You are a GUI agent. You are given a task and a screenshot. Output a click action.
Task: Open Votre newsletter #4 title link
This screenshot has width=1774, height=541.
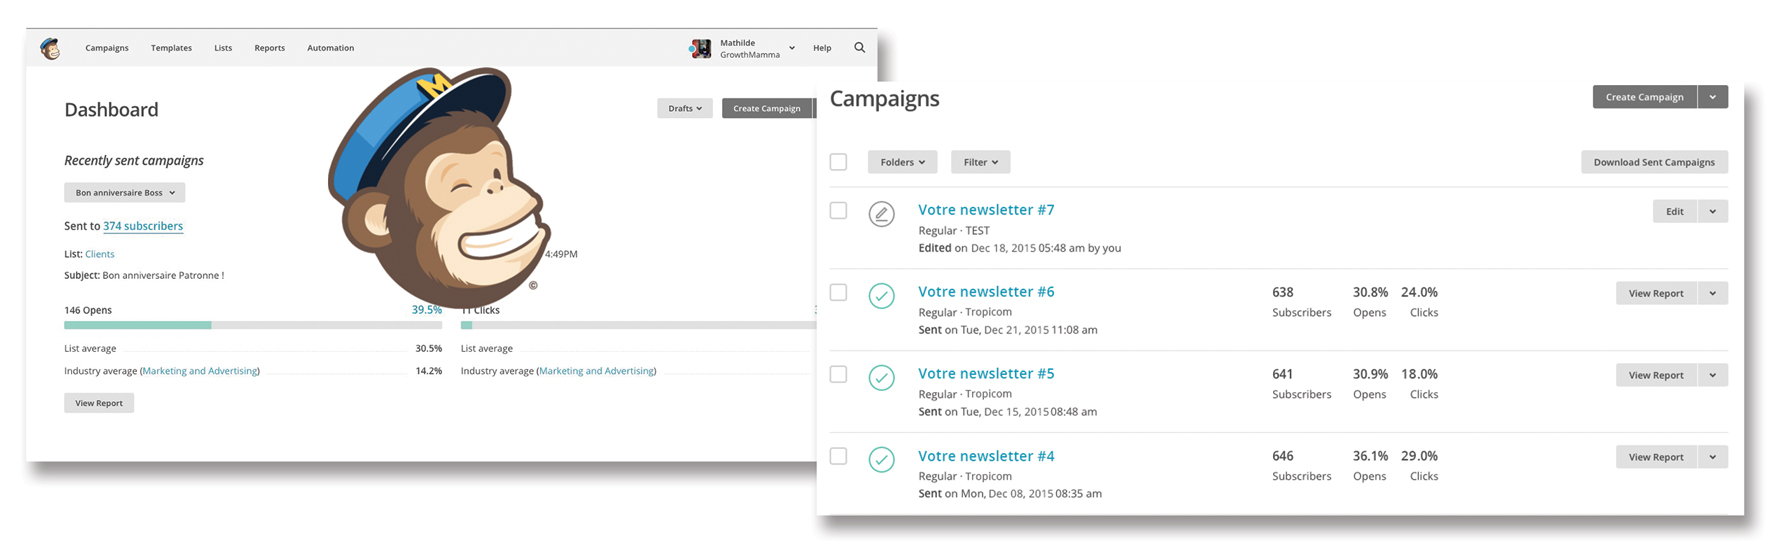click(986, 456)
